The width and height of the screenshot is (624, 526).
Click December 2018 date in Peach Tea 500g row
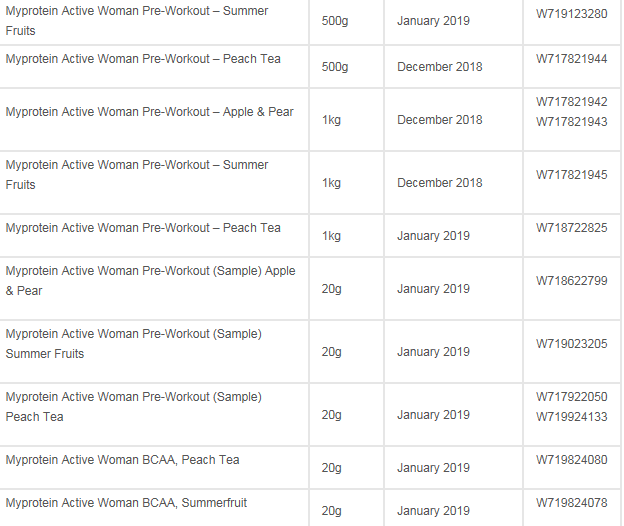[x=440, y=67]
